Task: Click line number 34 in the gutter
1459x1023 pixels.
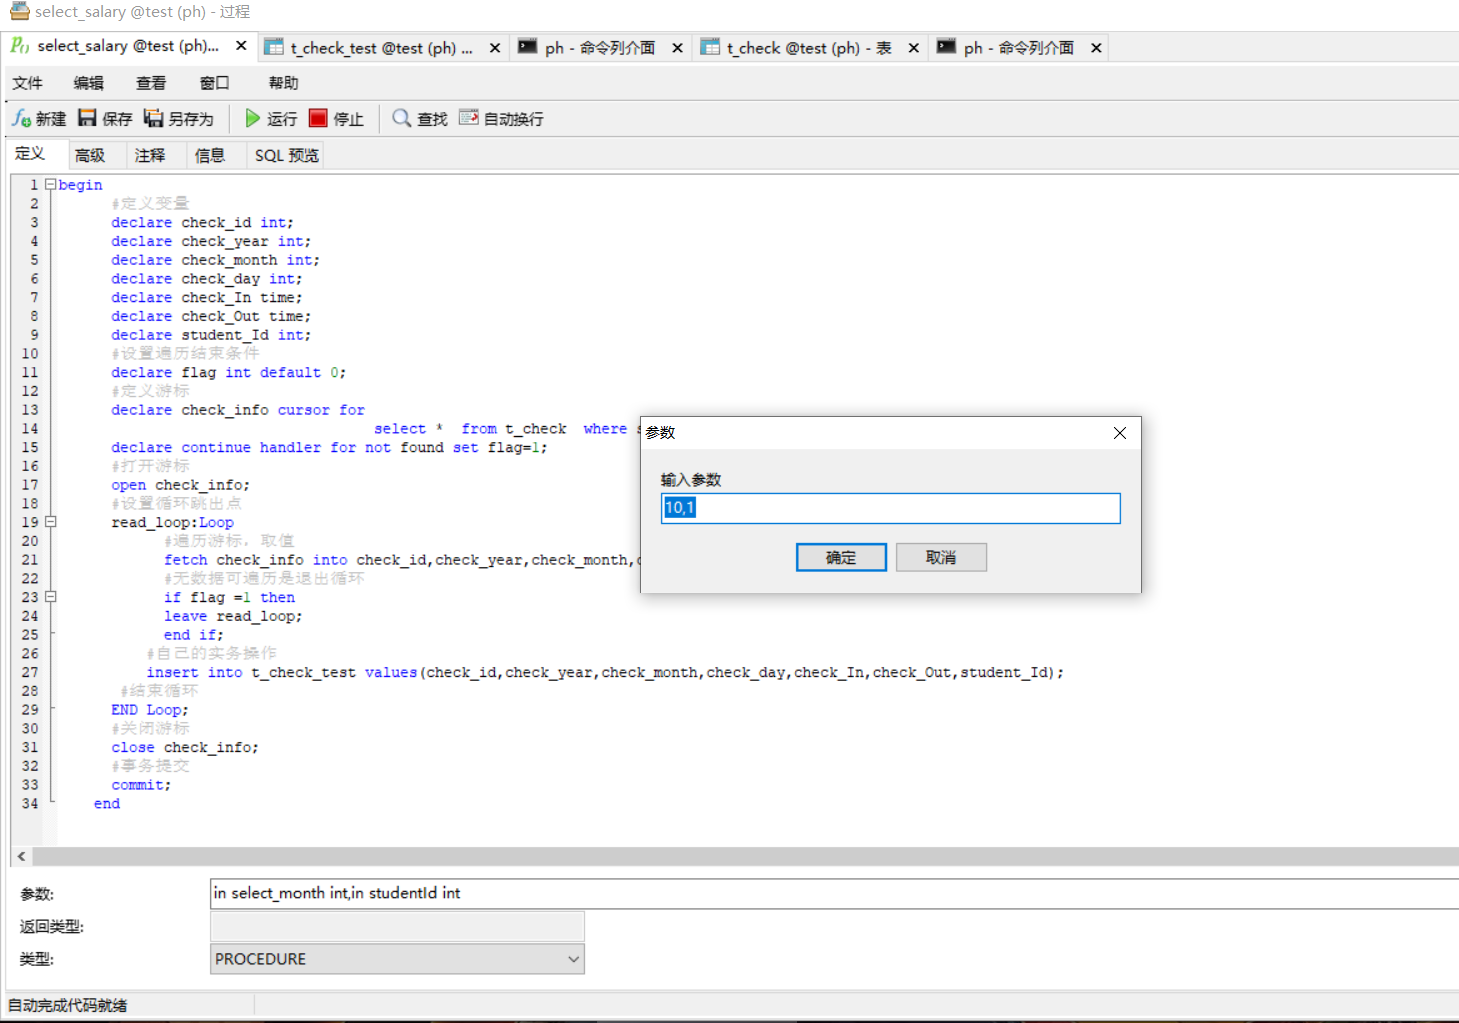Action: 30,804
